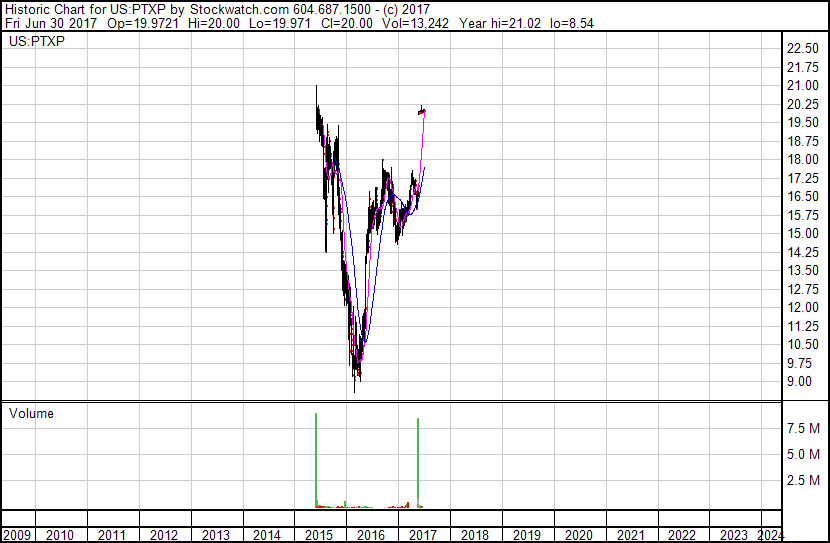Select the 2022 year label

pos(682,535)
